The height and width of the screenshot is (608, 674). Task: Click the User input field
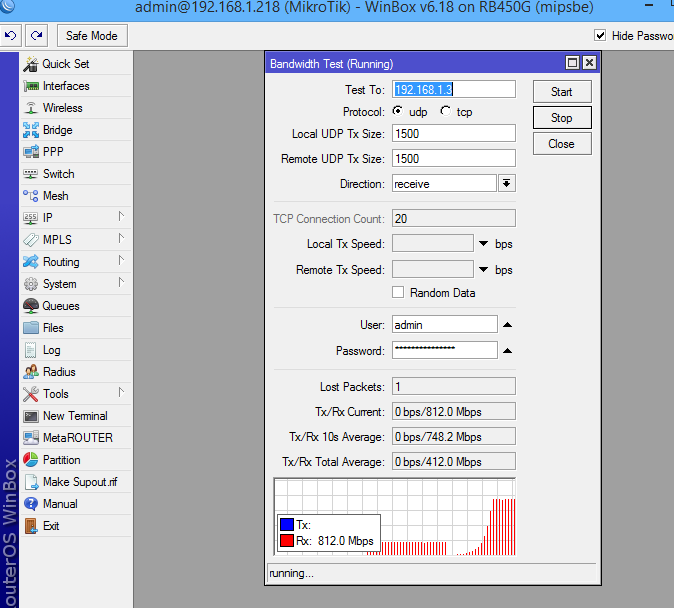click(x=445, y=324)
